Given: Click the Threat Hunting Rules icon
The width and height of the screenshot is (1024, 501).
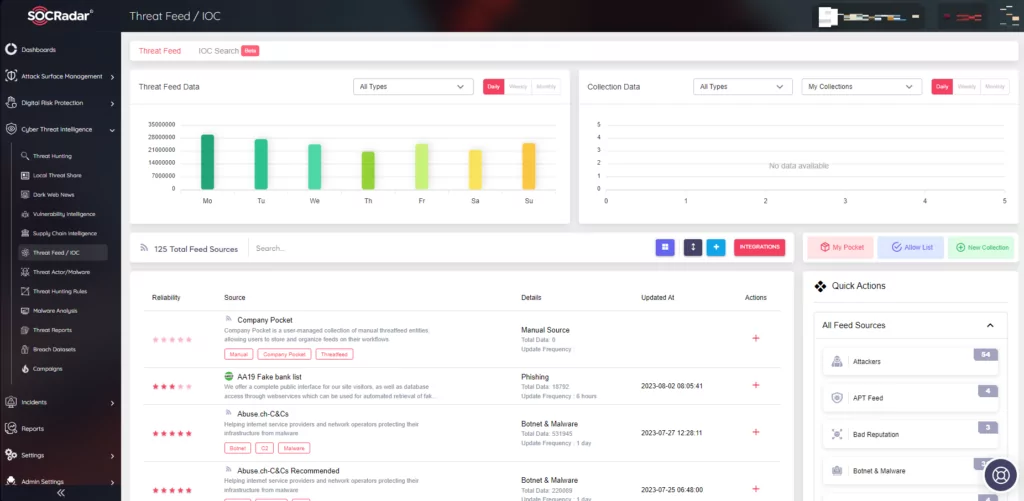Looking at the screenshot, I should [x=25, y=291].
